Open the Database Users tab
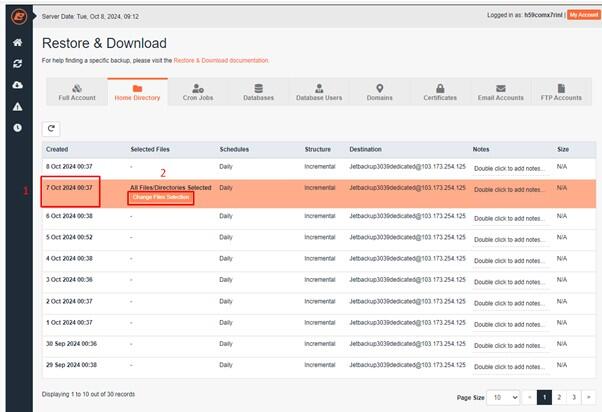This screenshot has width=602, height=412. coord(319,92)
